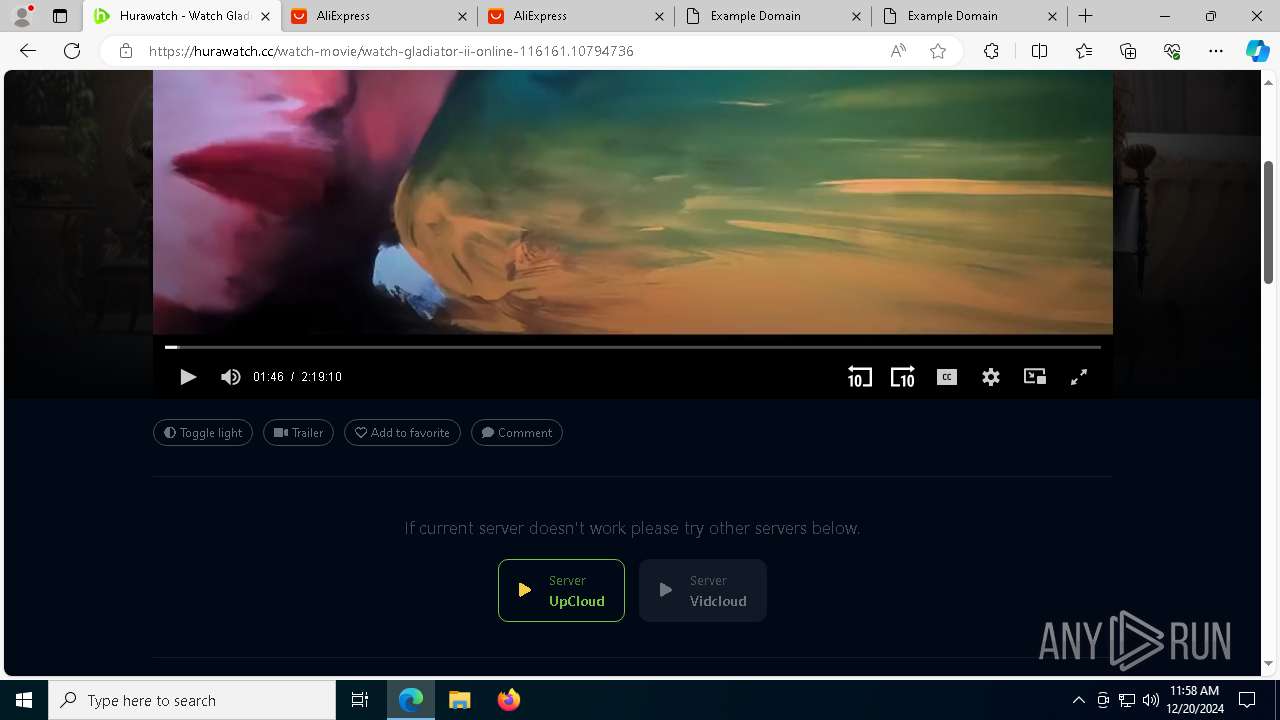
Task: Click page vertical scrollbar thumb
Action: 1269,221
